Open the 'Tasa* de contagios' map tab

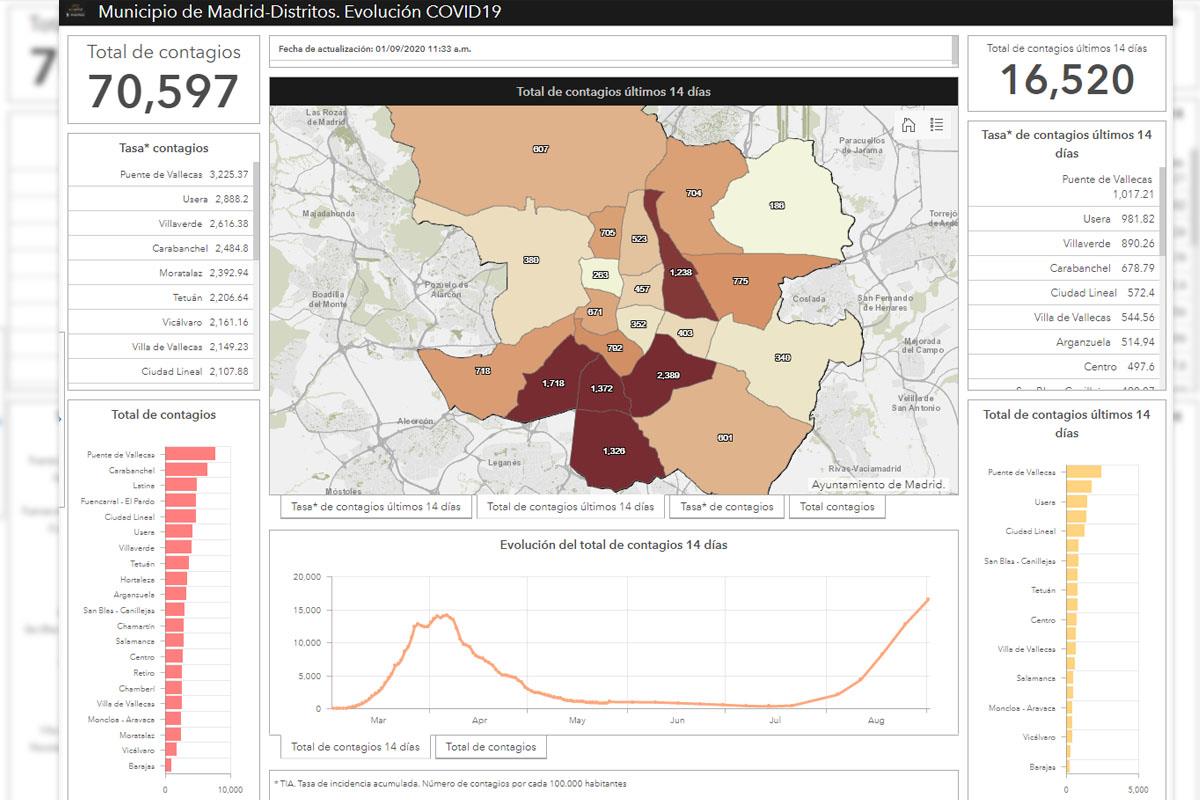[727, 507]
